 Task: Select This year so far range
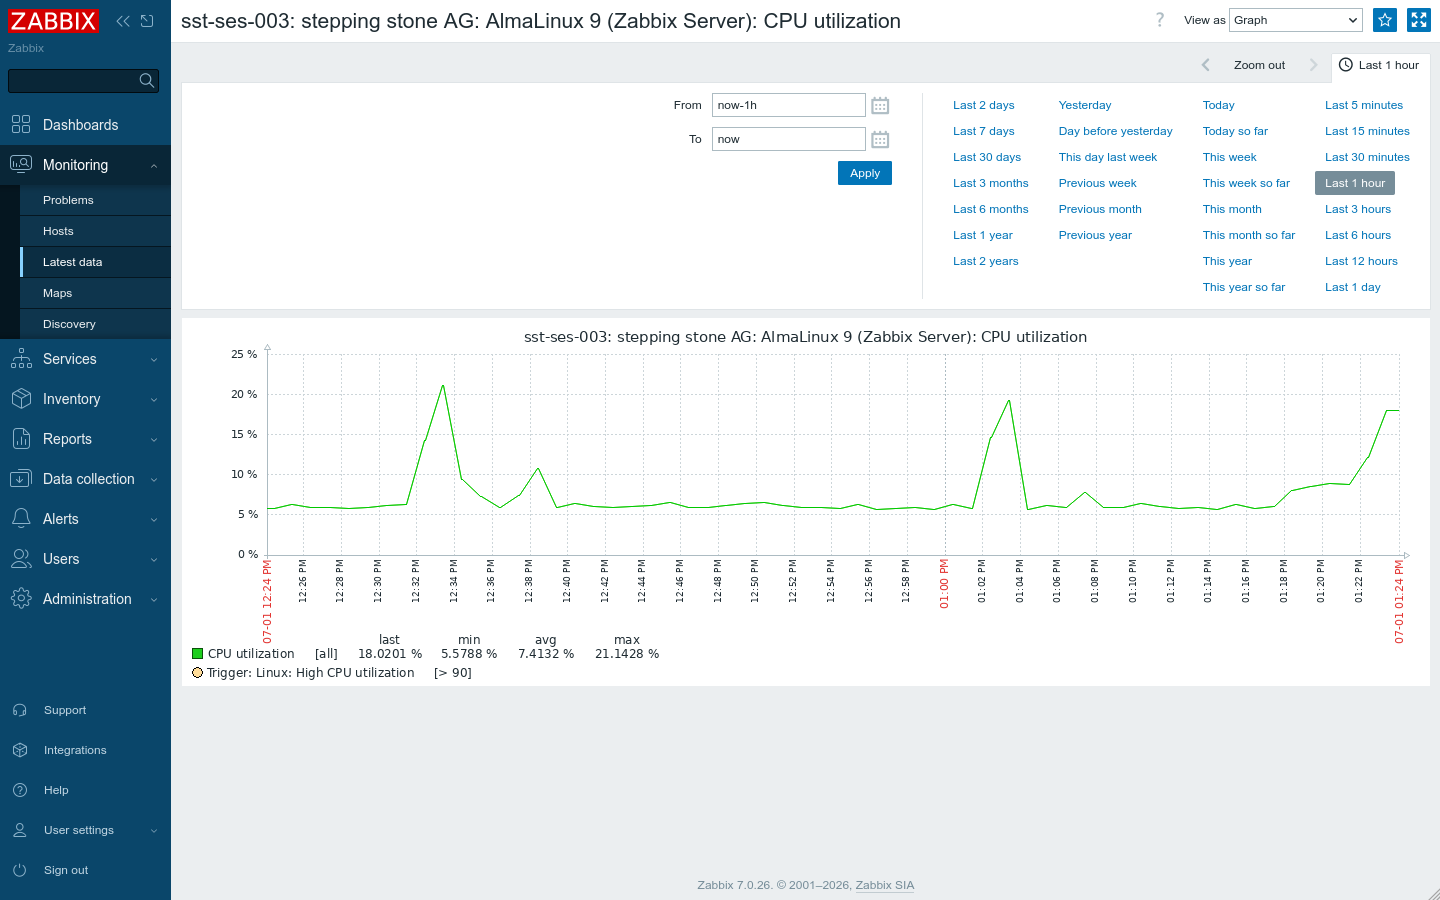pyautogui.click(x=1243, y=287)
